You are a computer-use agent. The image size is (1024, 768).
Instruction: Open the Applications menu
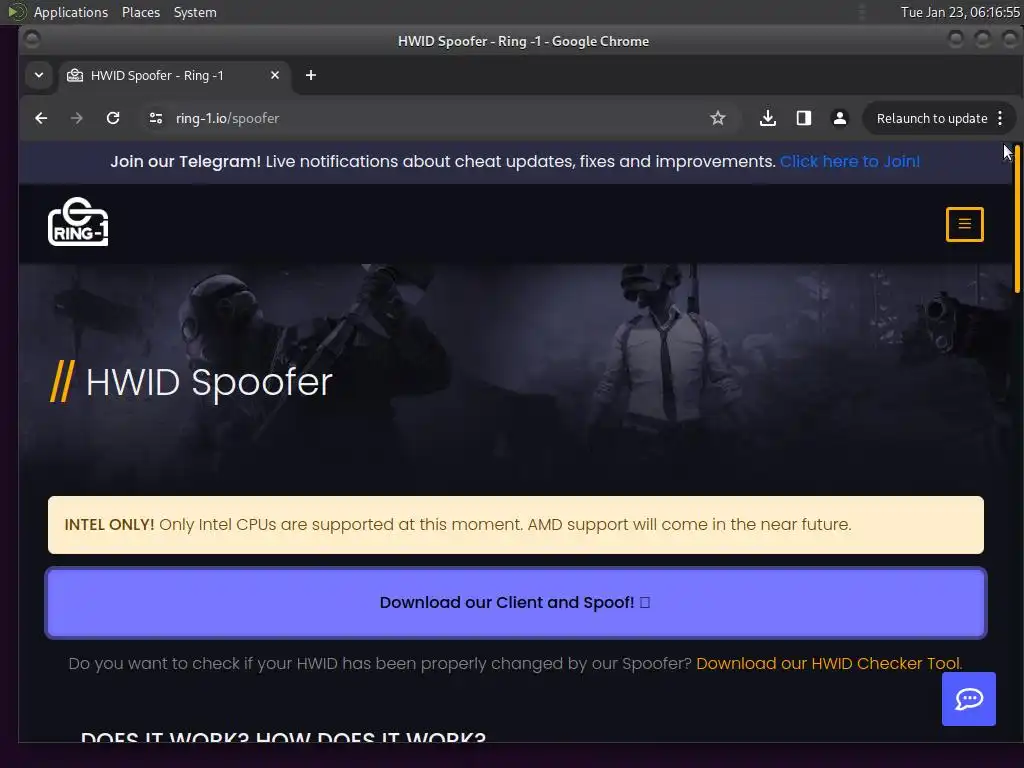coord(71,12)
